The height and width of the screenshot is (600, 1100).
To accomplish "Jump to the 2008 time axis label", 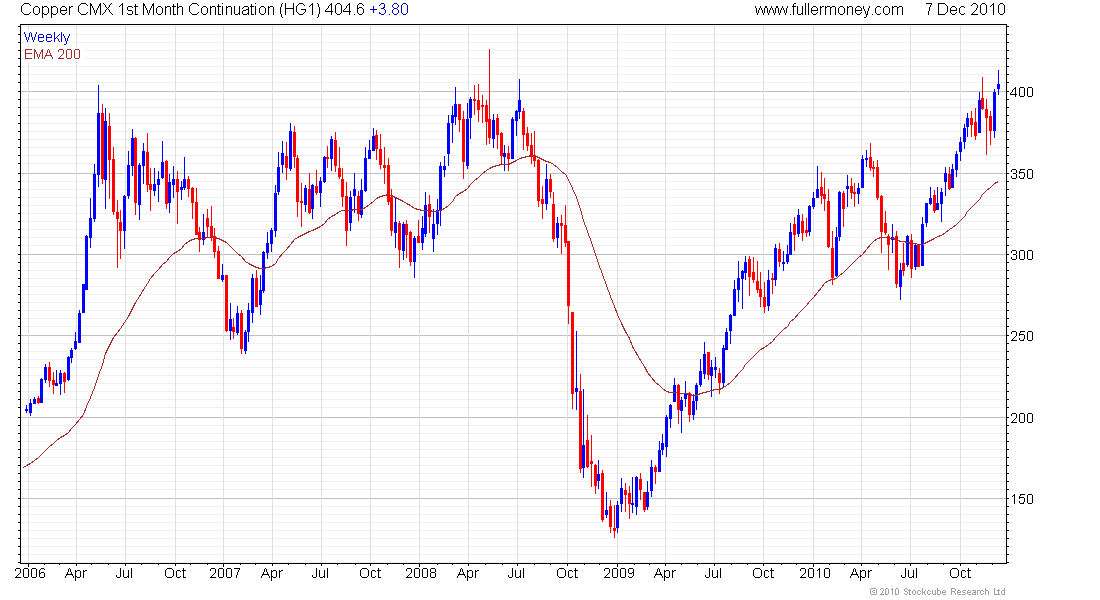I will click(421, 574).
